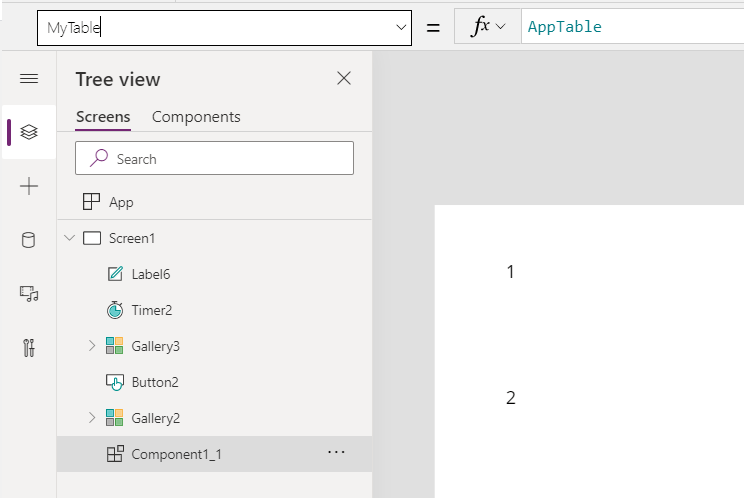
Task: Open the MyTable property dropdown
Action: click(401, 28)
